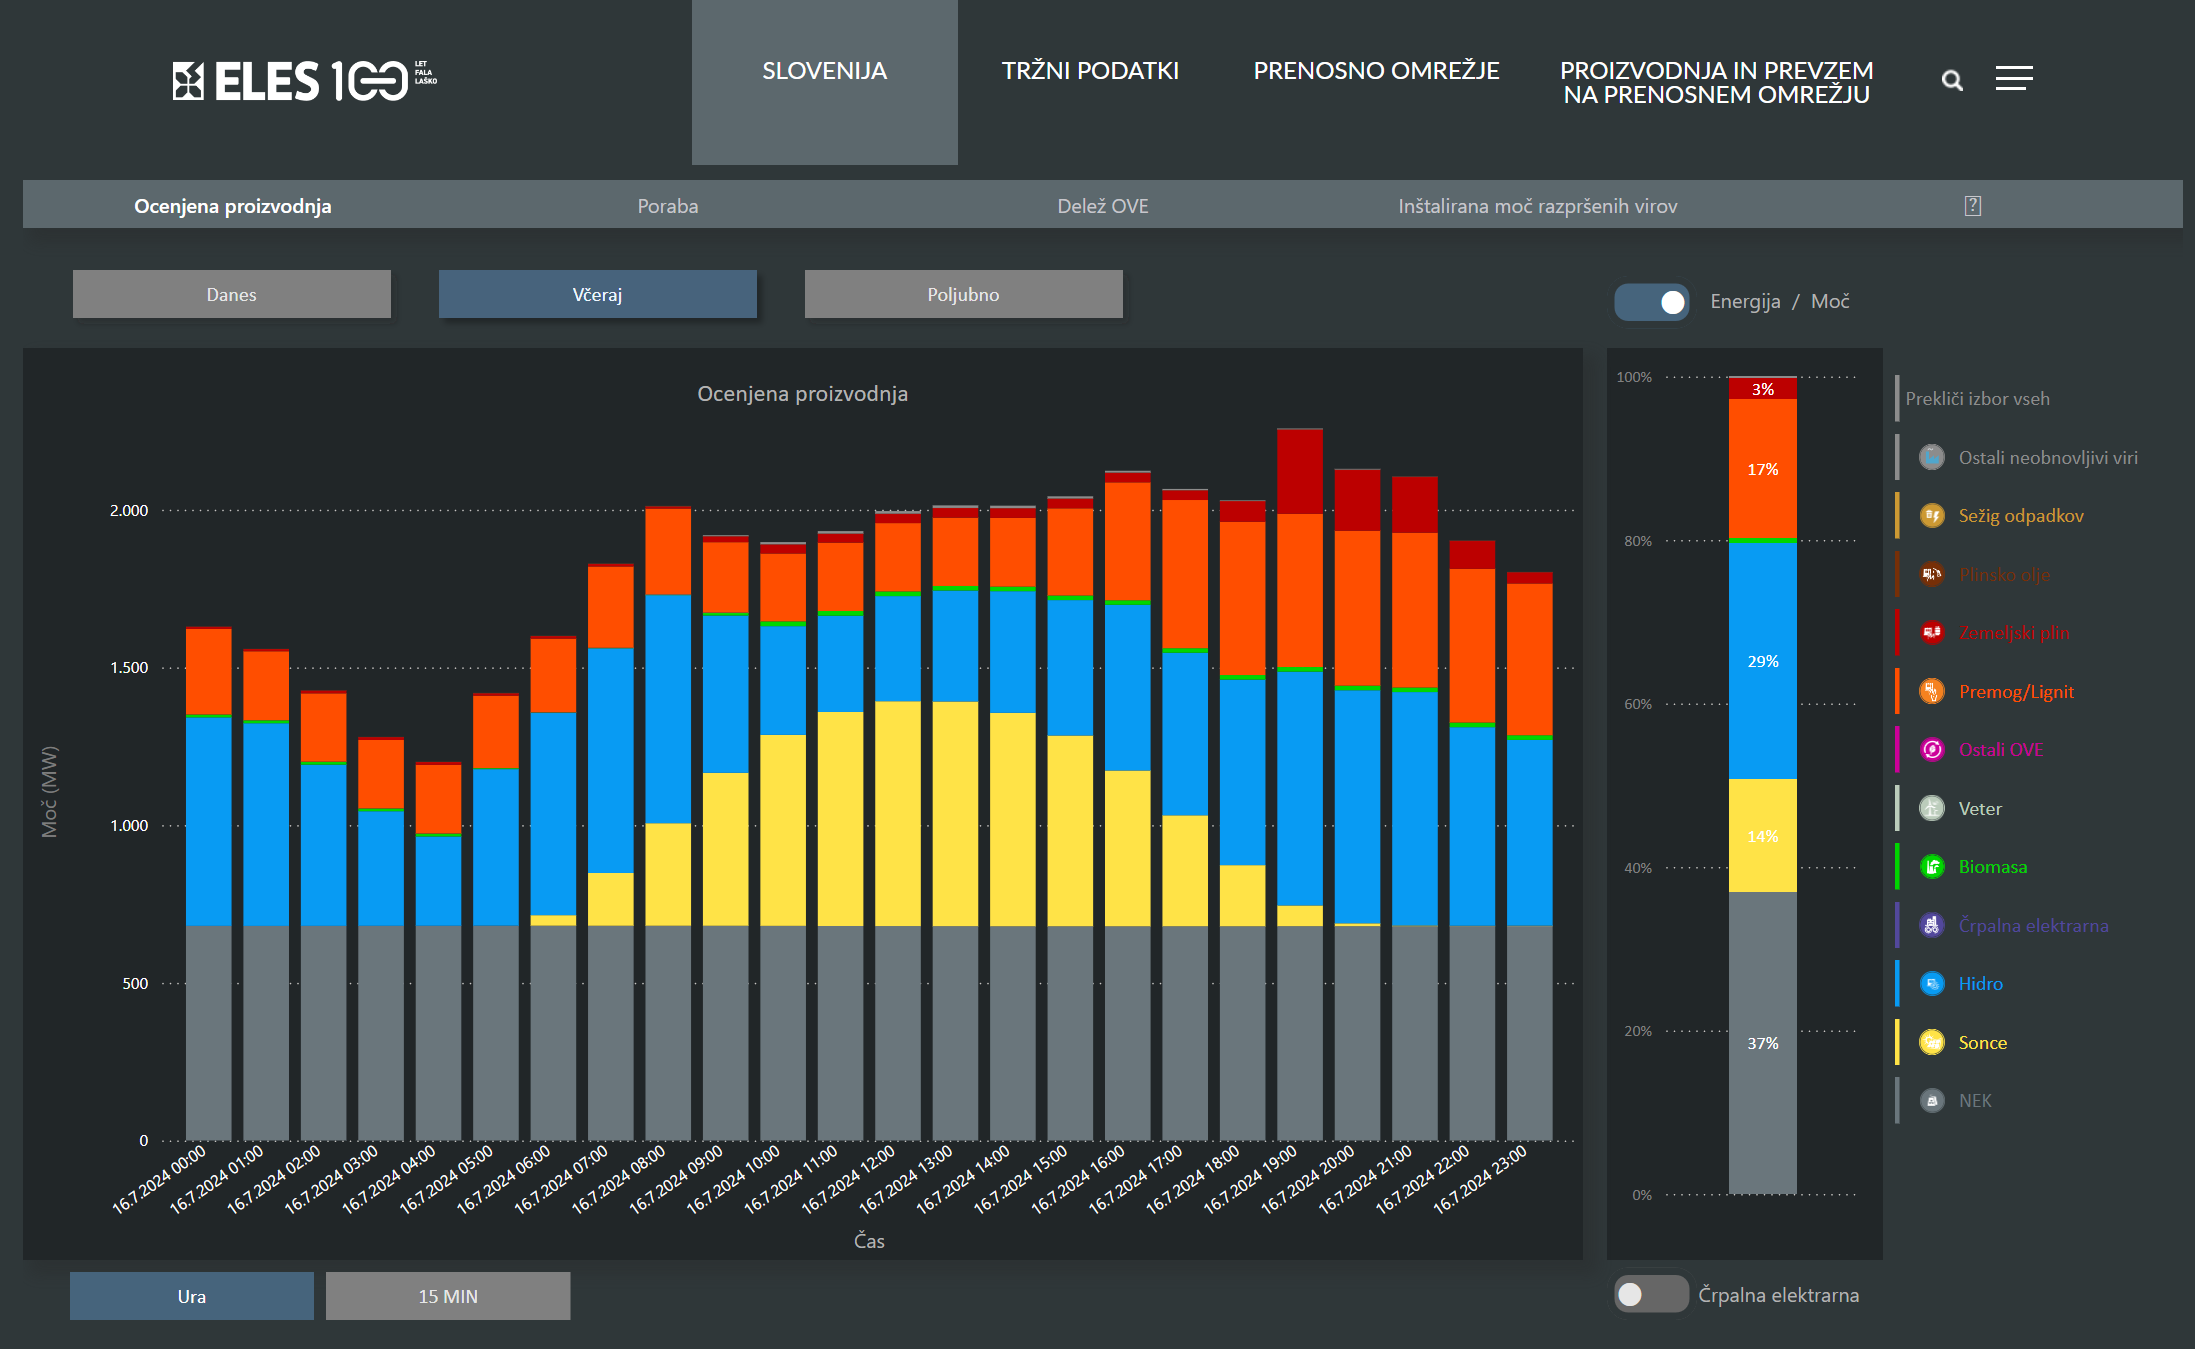Open the Prenosno omrežje menu

tap(1376, 71)
